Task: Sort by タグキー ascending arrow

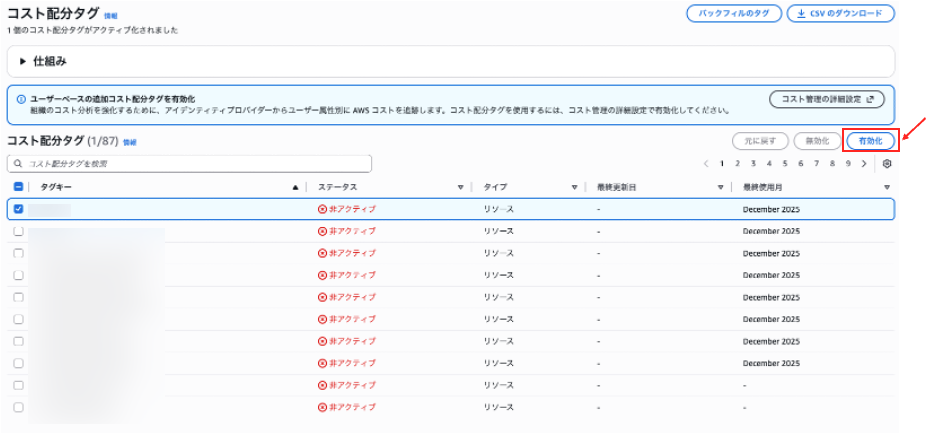Action: pyautogui.click(x=295, y=187)
